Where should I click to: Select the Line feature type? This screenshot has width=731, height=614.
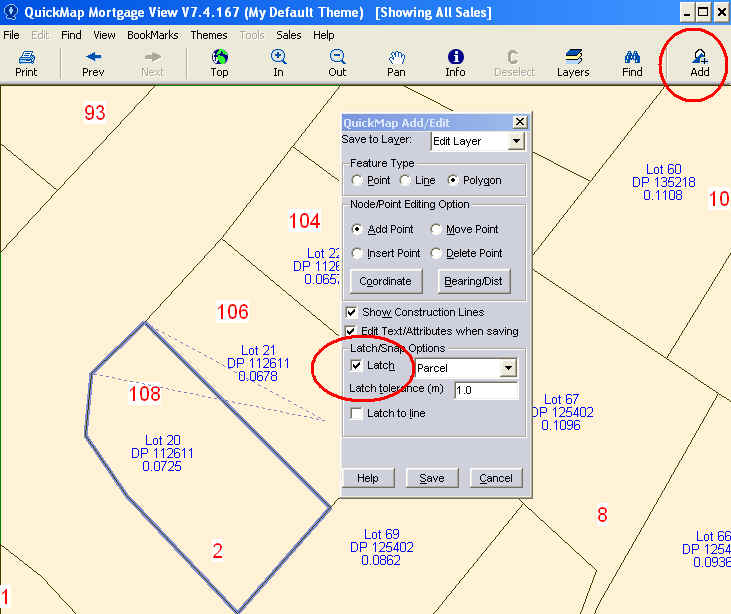(405, 181)
